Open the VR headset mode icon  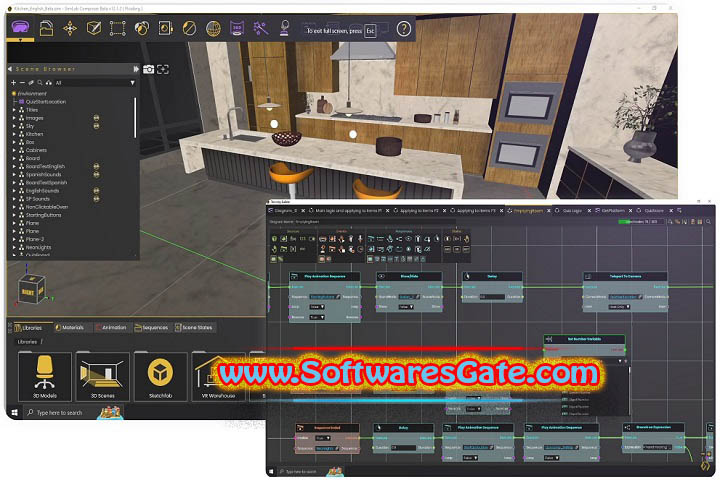(x=20, y=28)
